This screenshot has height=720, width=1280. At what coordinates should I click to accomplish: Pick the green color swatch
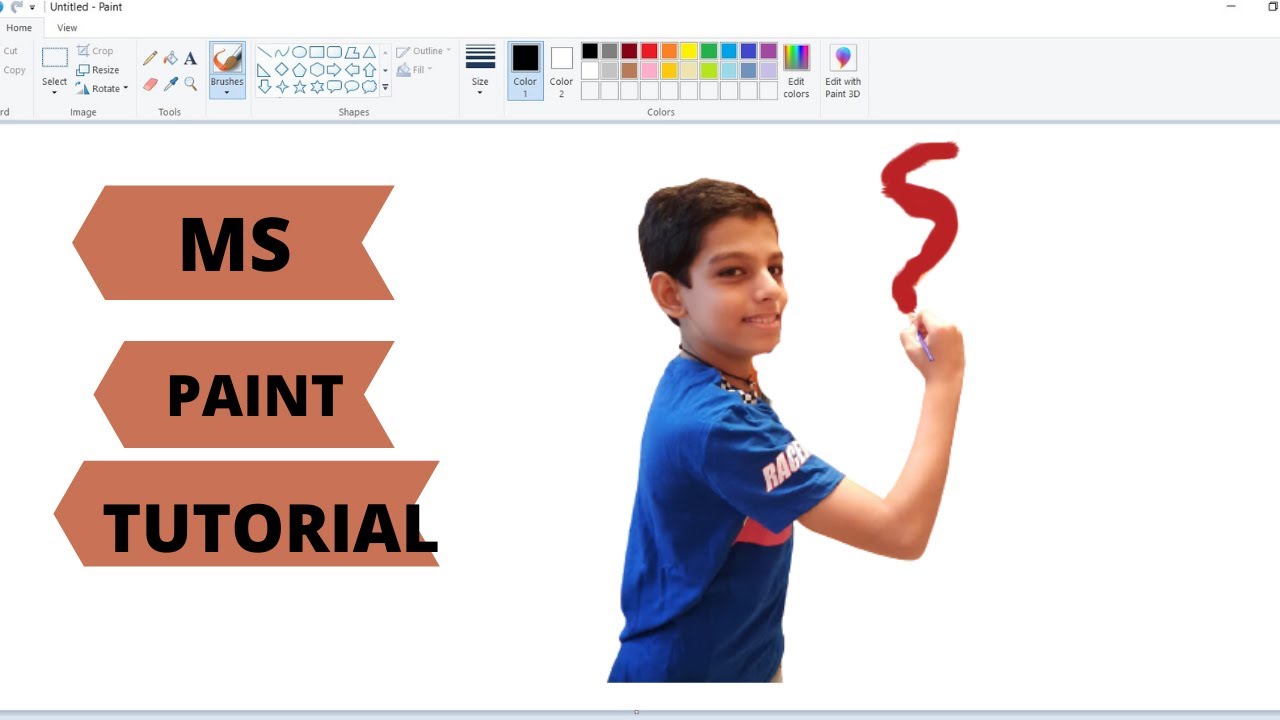[x=709, y=51]
